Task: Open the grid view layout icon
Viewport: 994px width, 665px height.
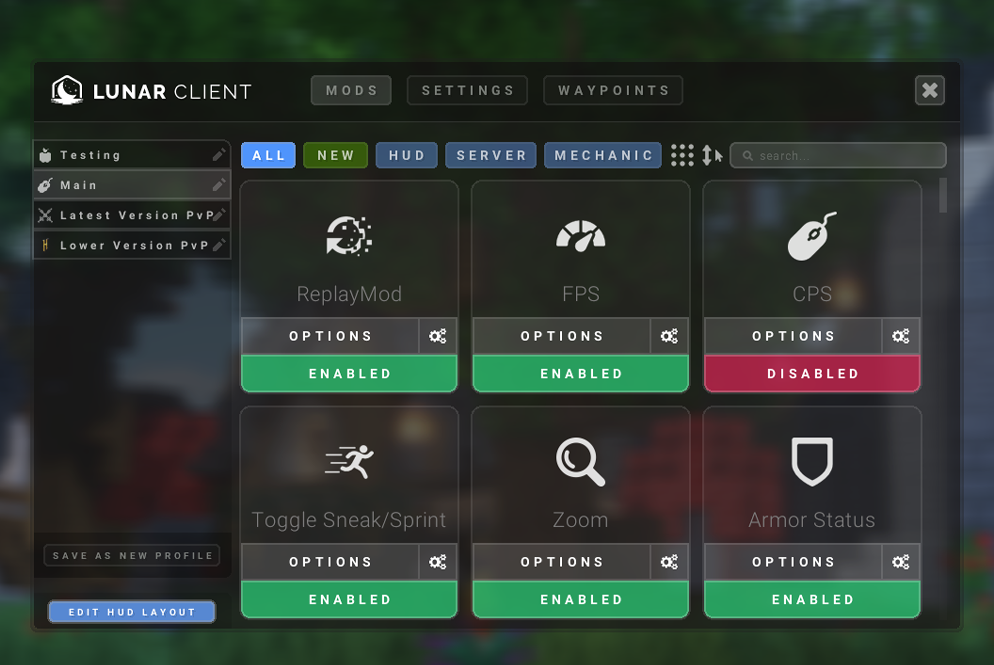Action: (x=683, y=155)
